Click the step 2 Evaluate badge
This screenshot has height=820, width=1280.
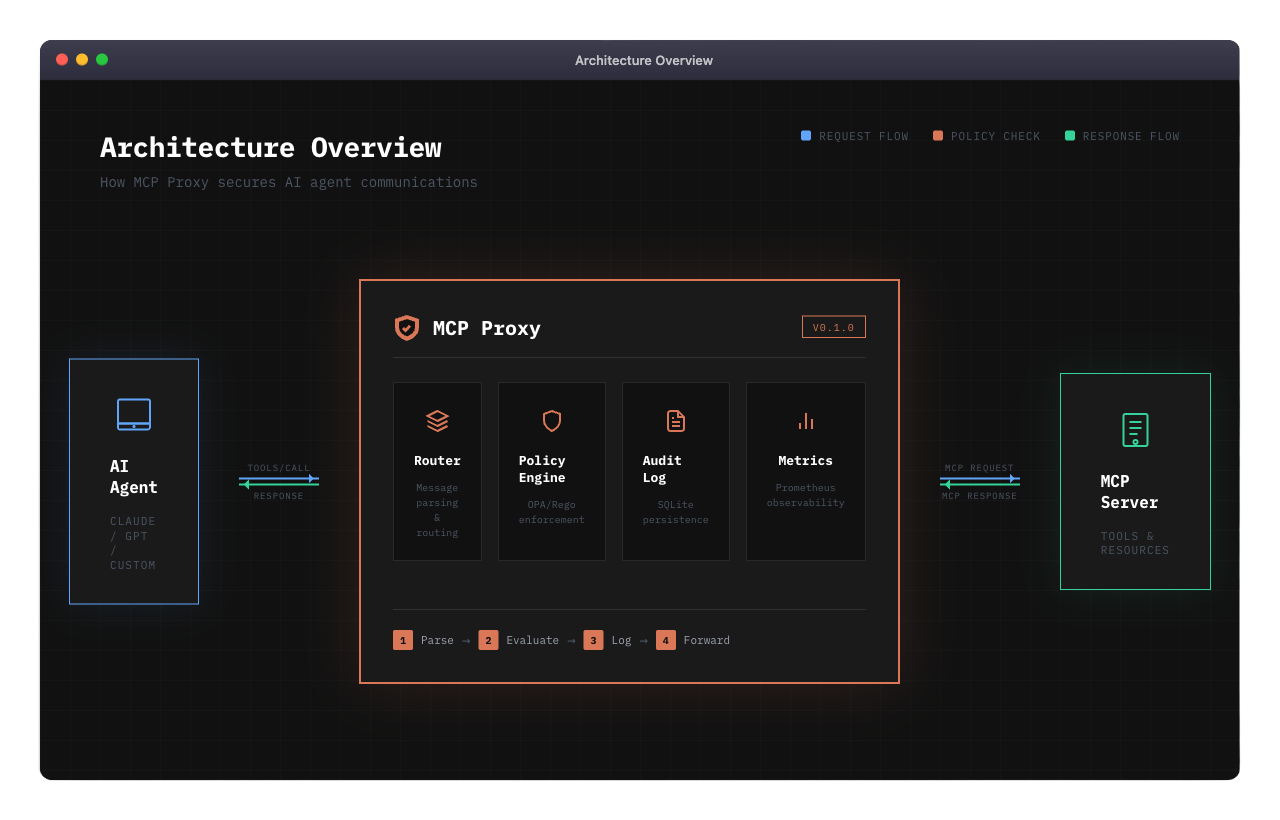[x=488, y=640]
